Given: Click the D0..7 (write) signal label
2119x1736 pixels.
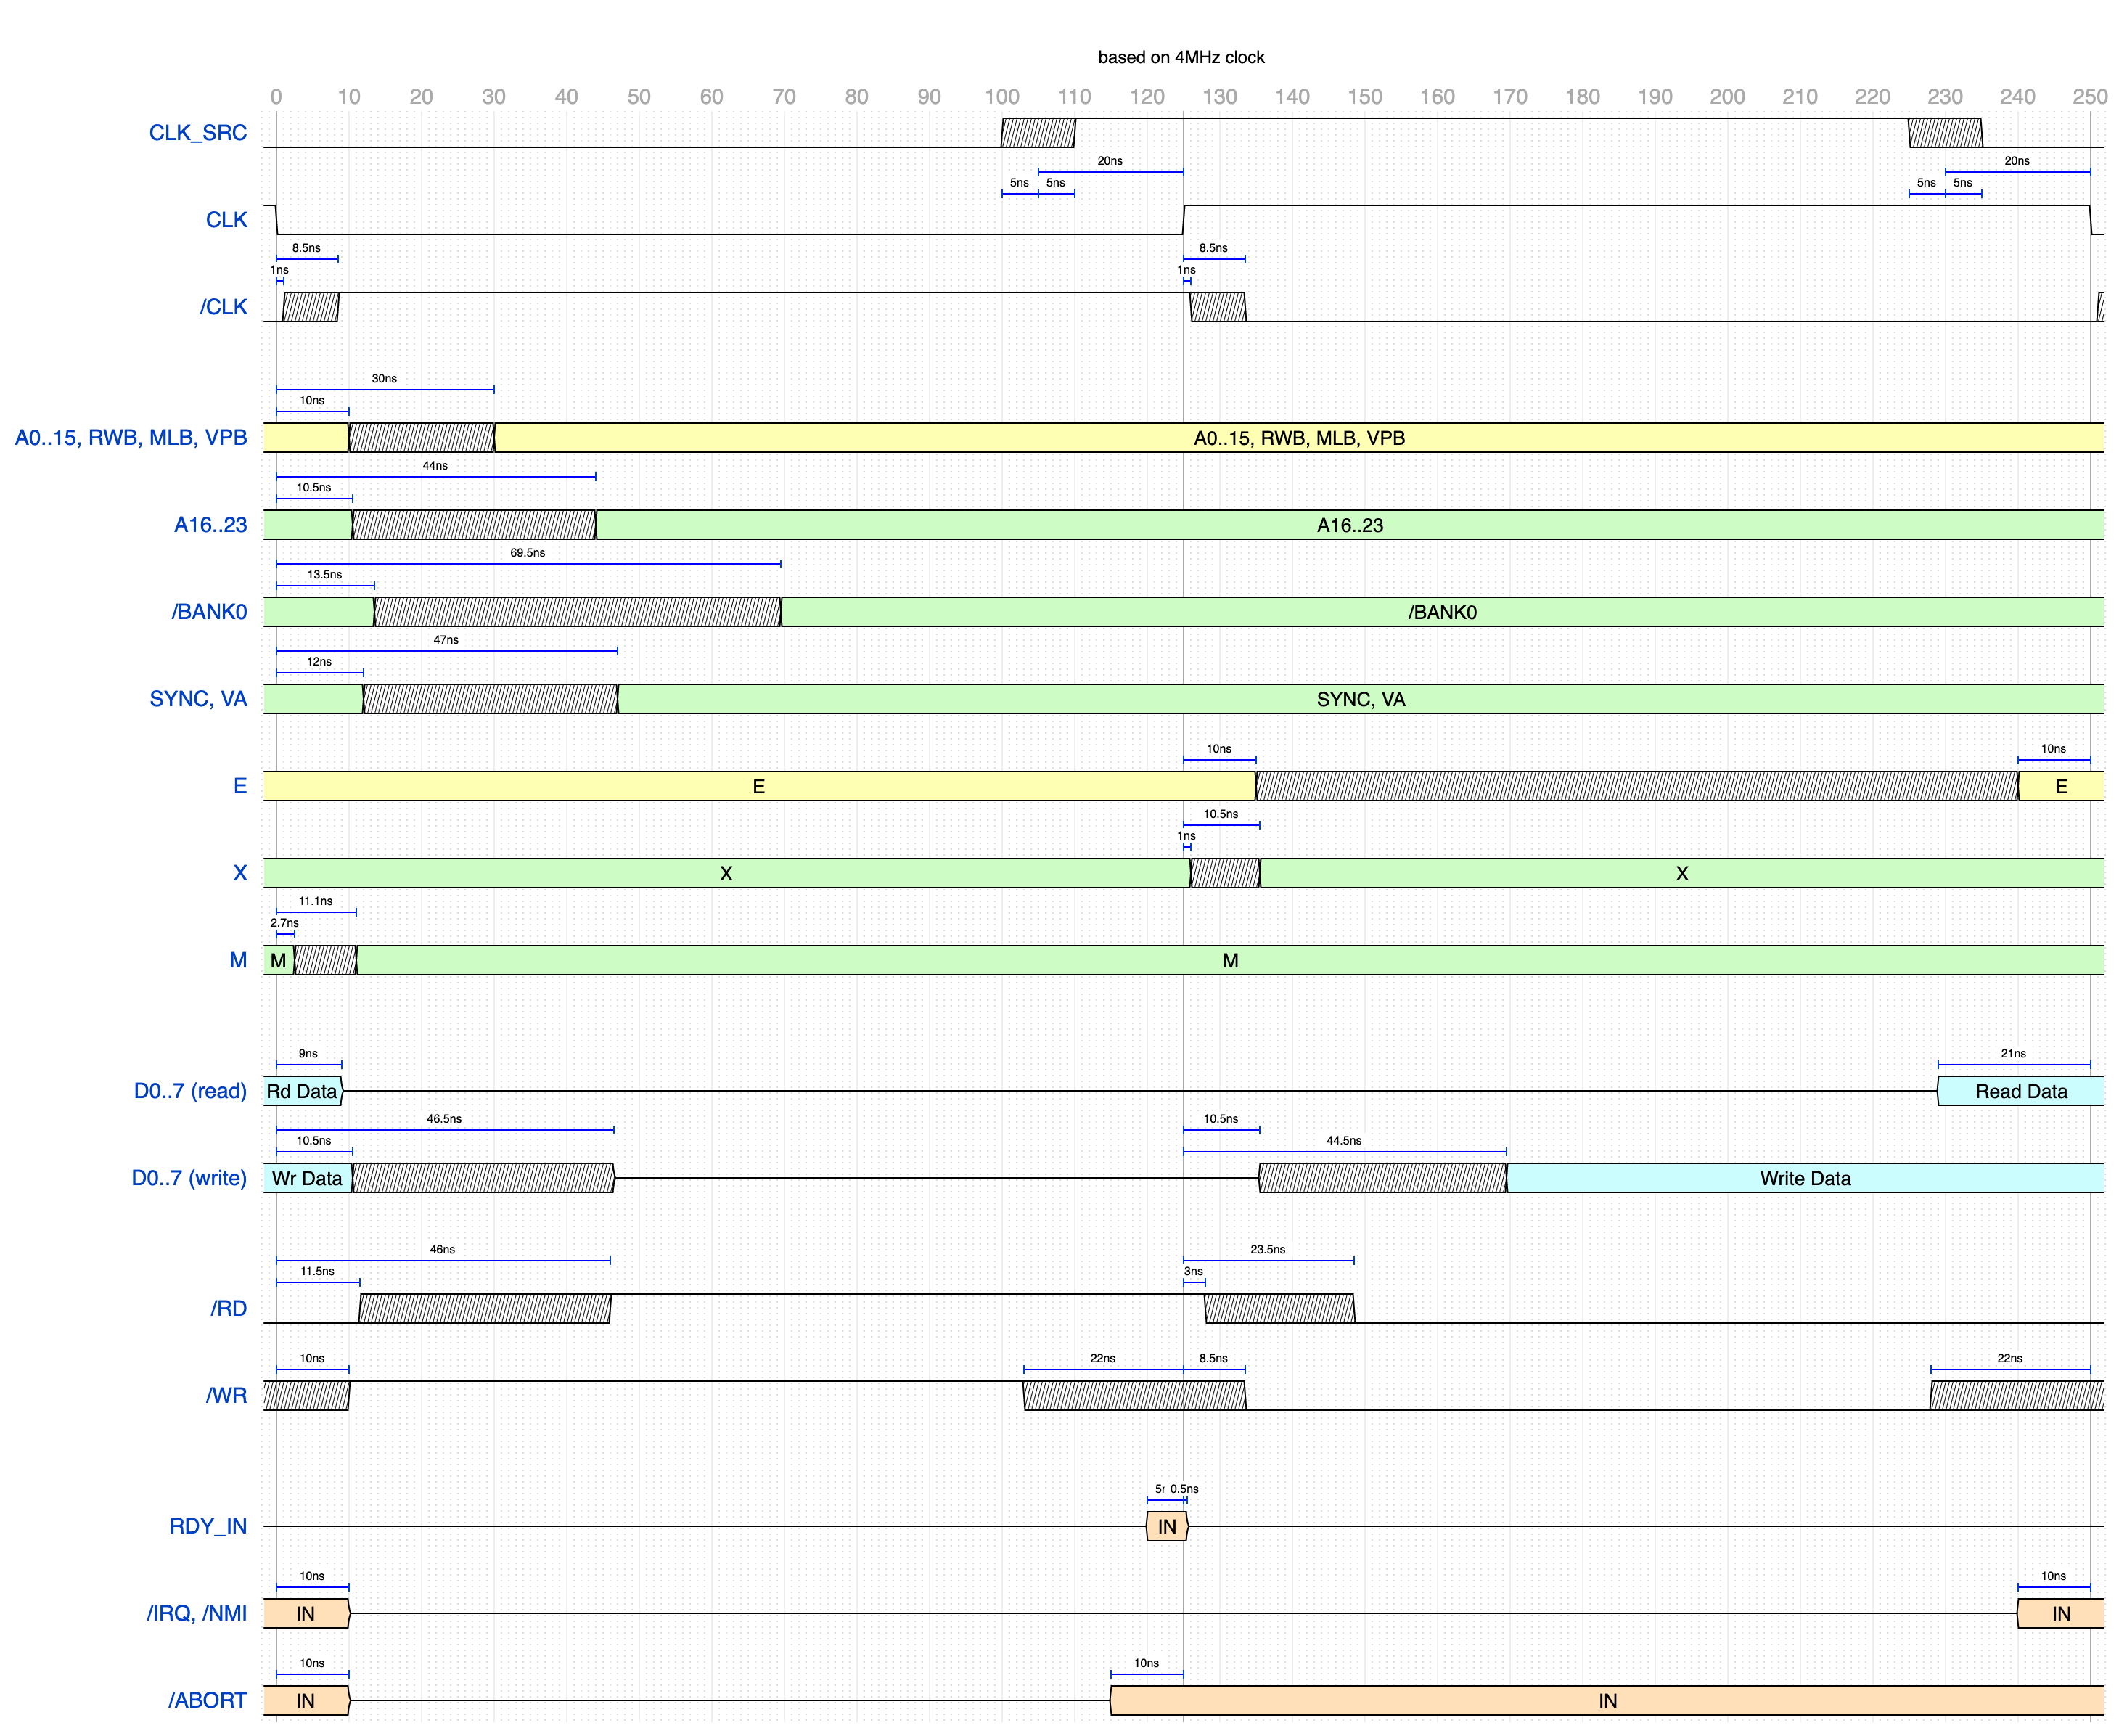Looking at the screenshot, I should click(189, 1178).
